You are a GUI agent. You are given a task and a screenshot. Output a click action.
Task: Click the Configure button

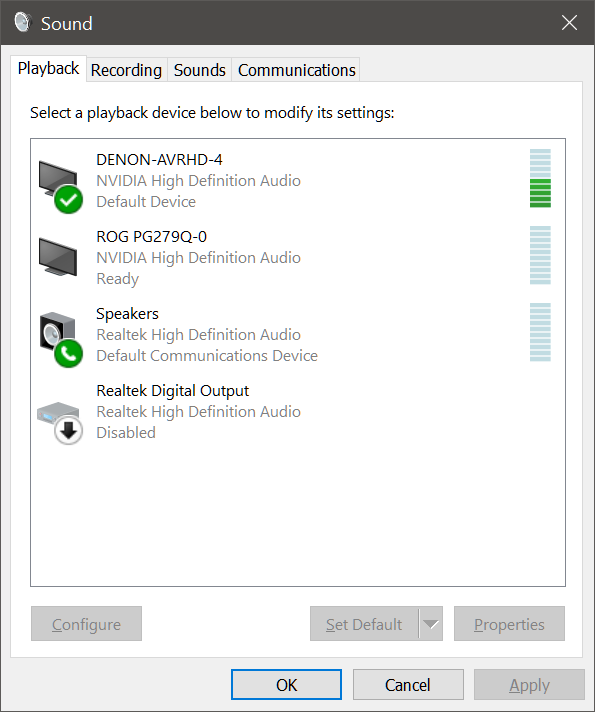tap(86, 624)
